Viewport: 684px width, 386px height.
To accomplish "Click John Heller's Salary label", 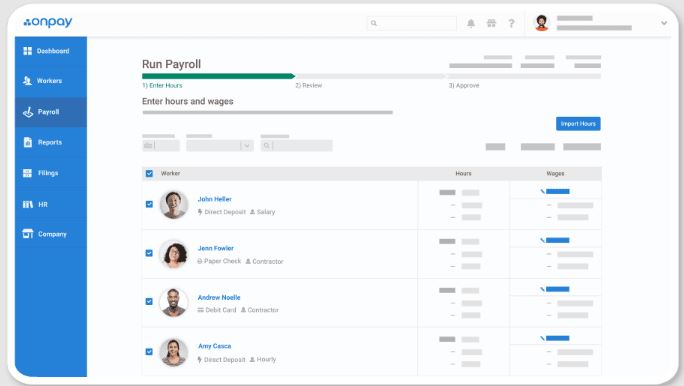I will (266, 212).
